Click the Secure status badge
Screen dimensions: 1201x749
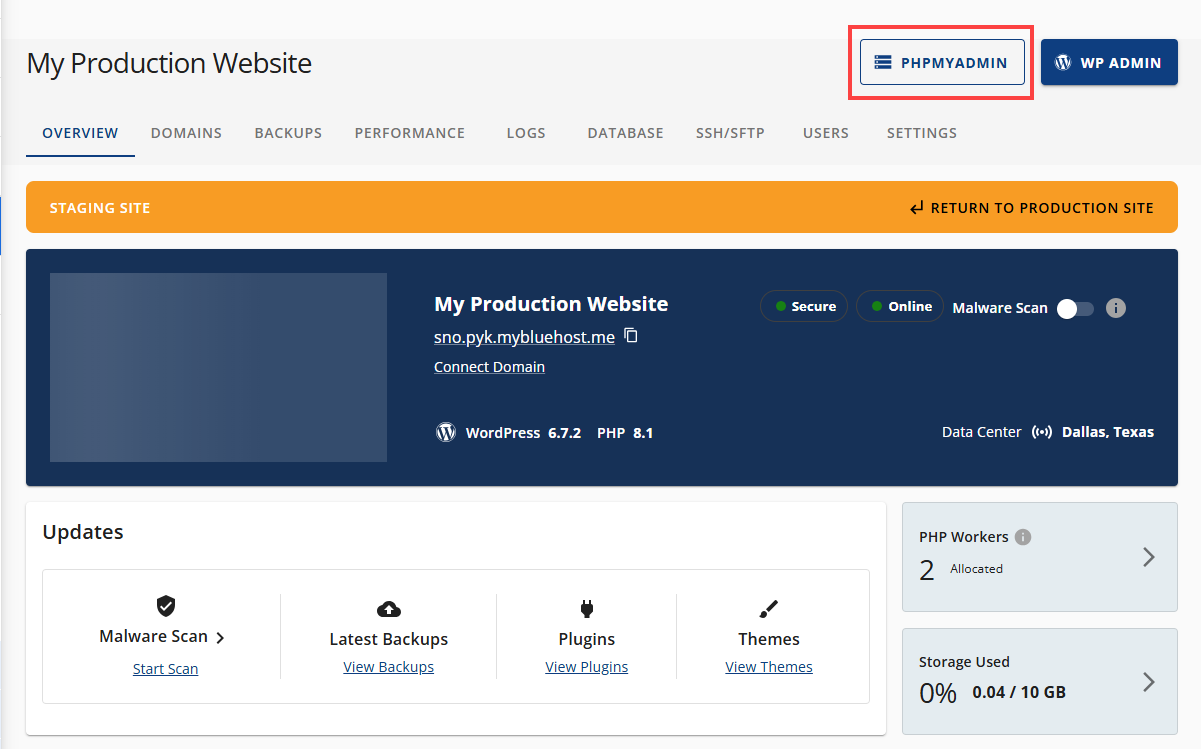point(804,306)
